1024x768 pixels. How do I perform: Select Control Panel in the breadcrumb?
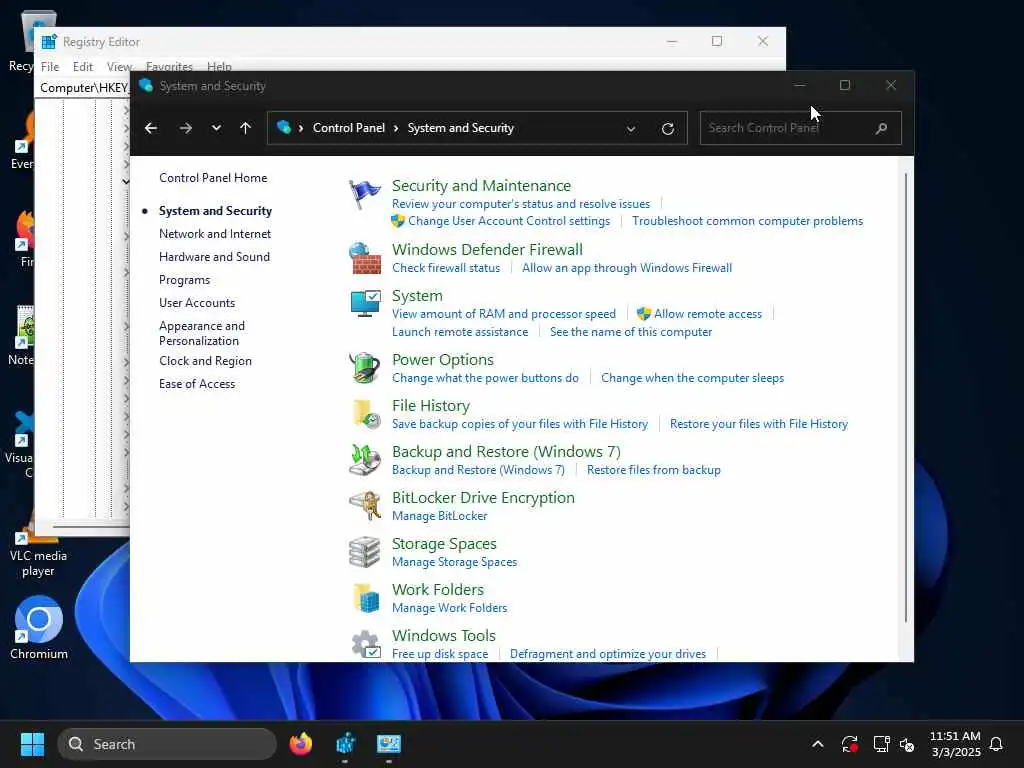coord(349,128)
